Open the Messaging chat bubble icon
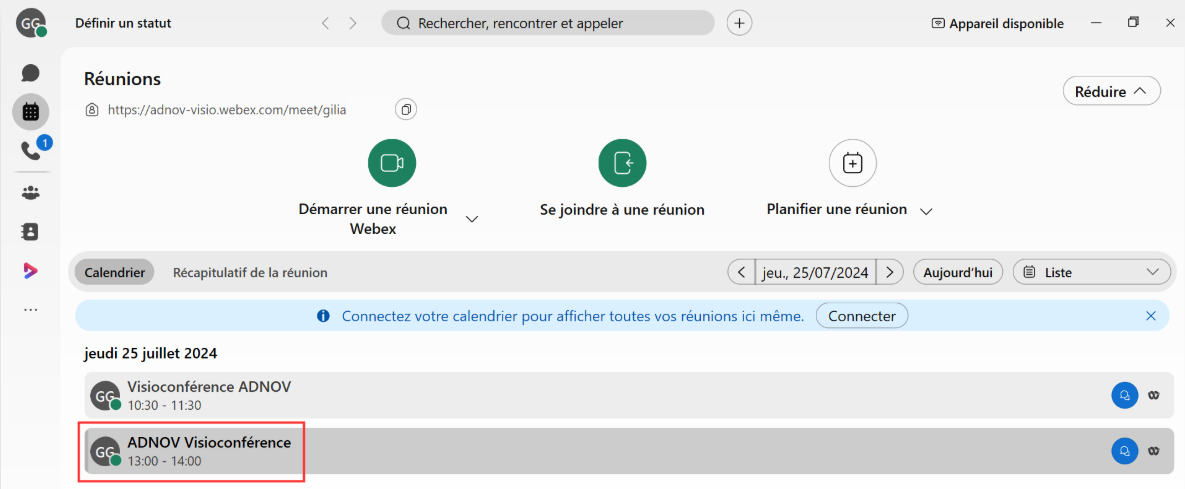The width and height of the screenshot is (1185, 489). coord(30,73)
